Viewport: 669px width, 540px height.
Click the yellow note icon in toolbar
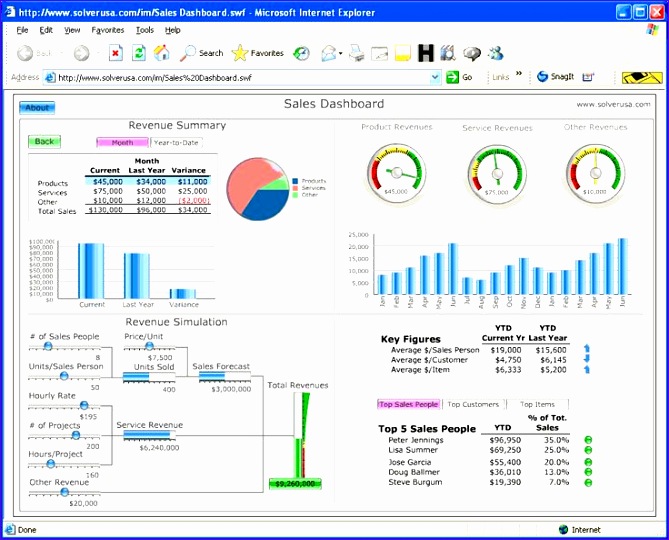[403, 53]
